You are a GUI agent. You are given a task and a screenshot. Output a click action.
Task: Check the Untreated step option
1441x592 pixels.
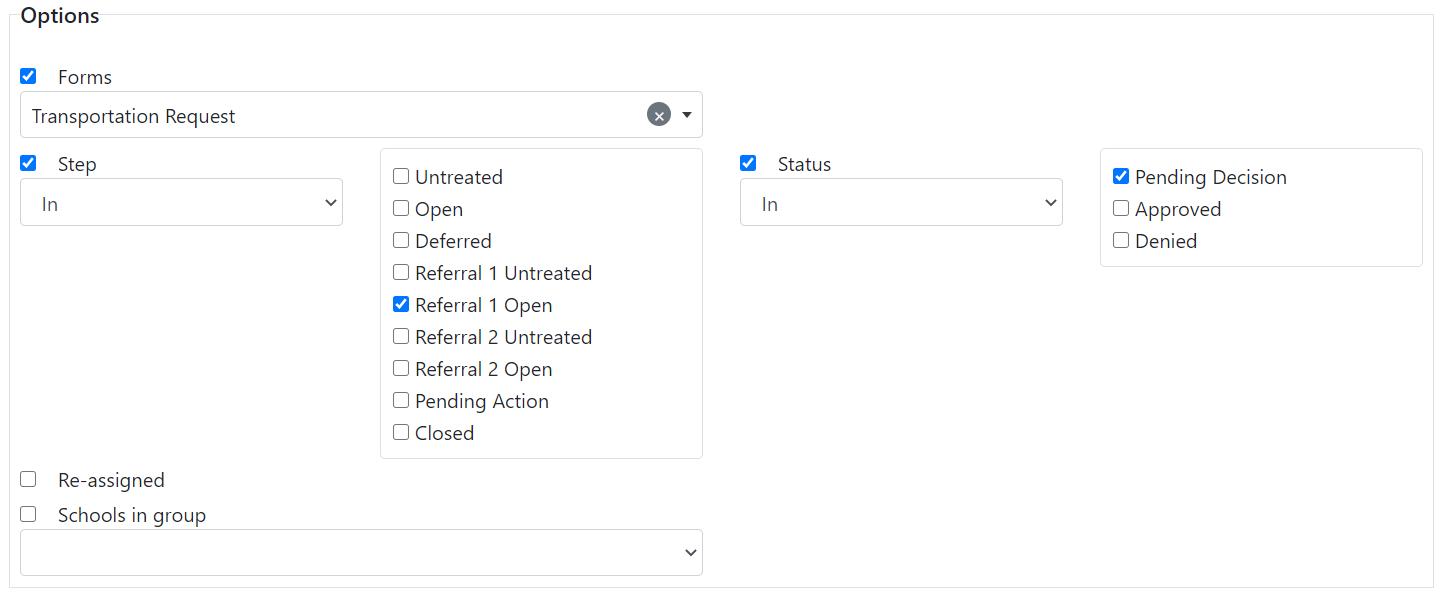coord(401,175)
